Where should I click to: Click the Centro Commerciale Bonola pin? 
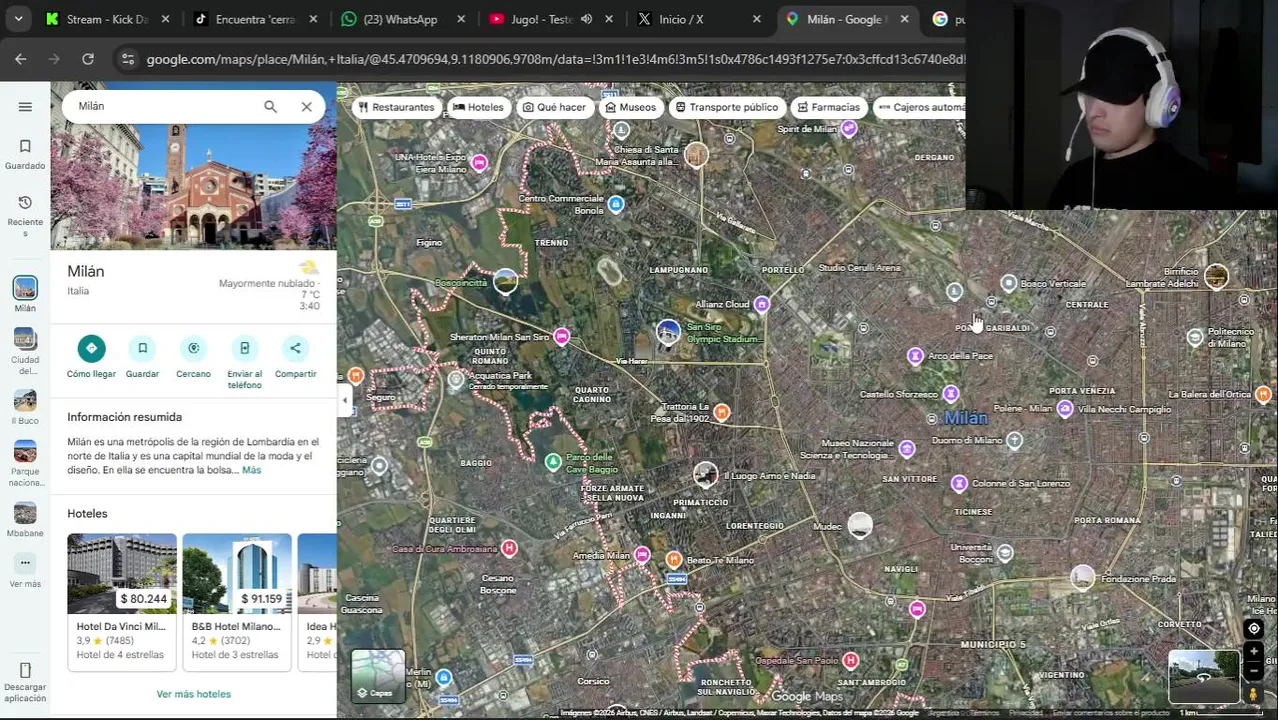click(x=616, y=204)
